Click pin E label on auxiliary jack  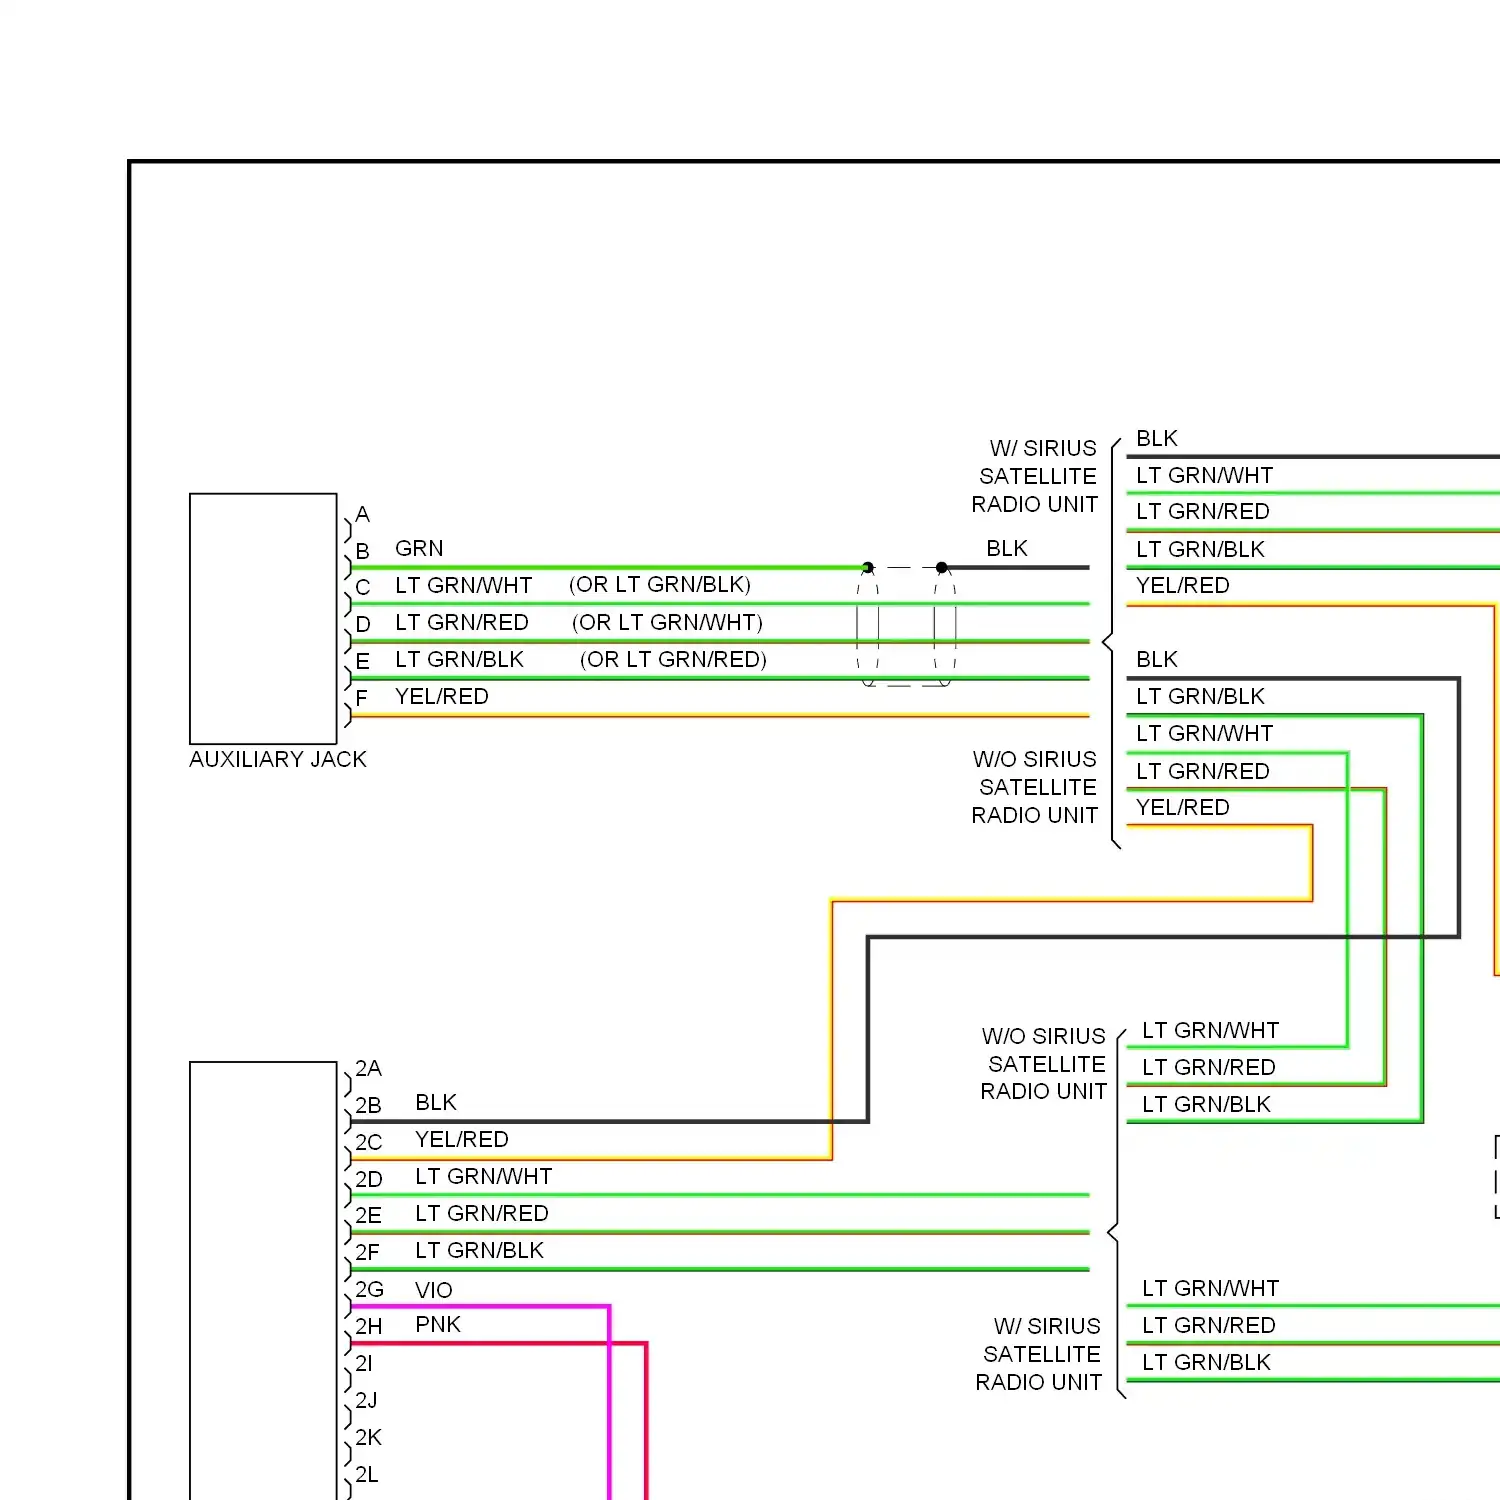362,662
